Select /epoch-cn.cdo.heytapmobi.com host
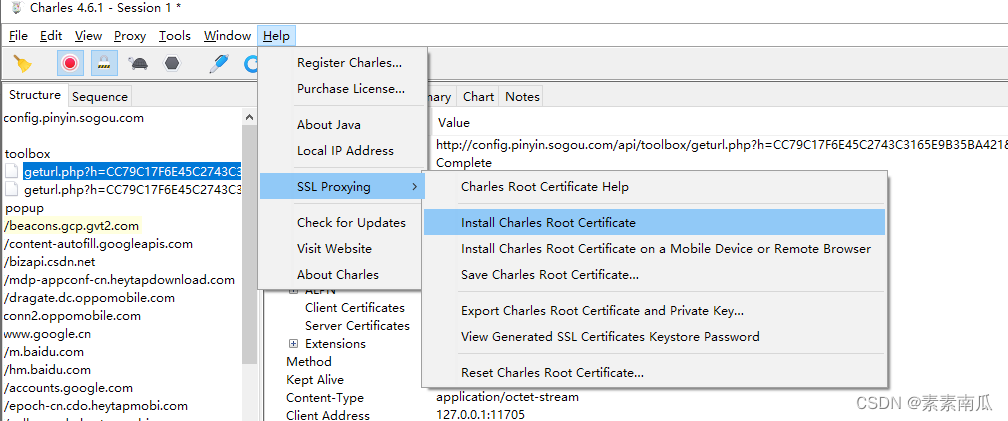Image resolution: width=1008 pixels, height=421 pixels. click(x=96, y=406)
